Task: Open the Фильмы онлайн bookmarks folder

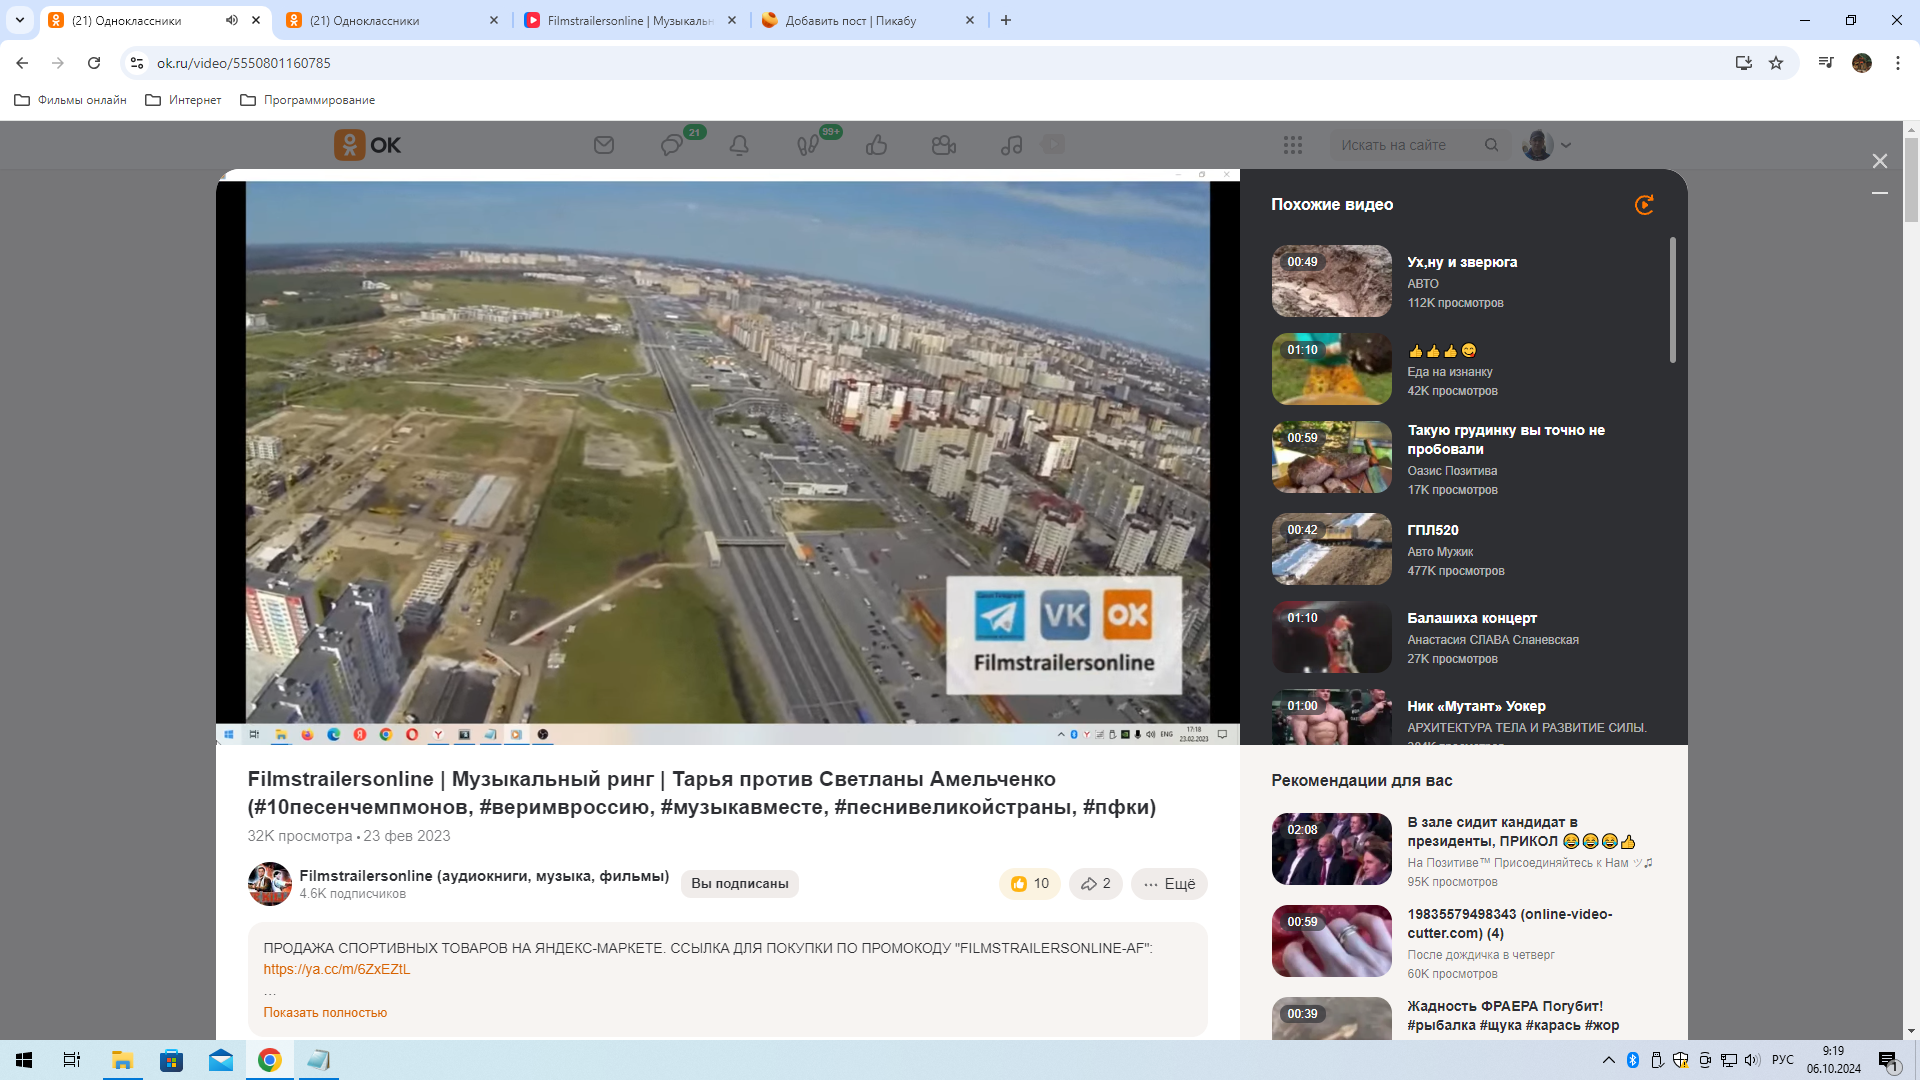Action: point(70,100)
